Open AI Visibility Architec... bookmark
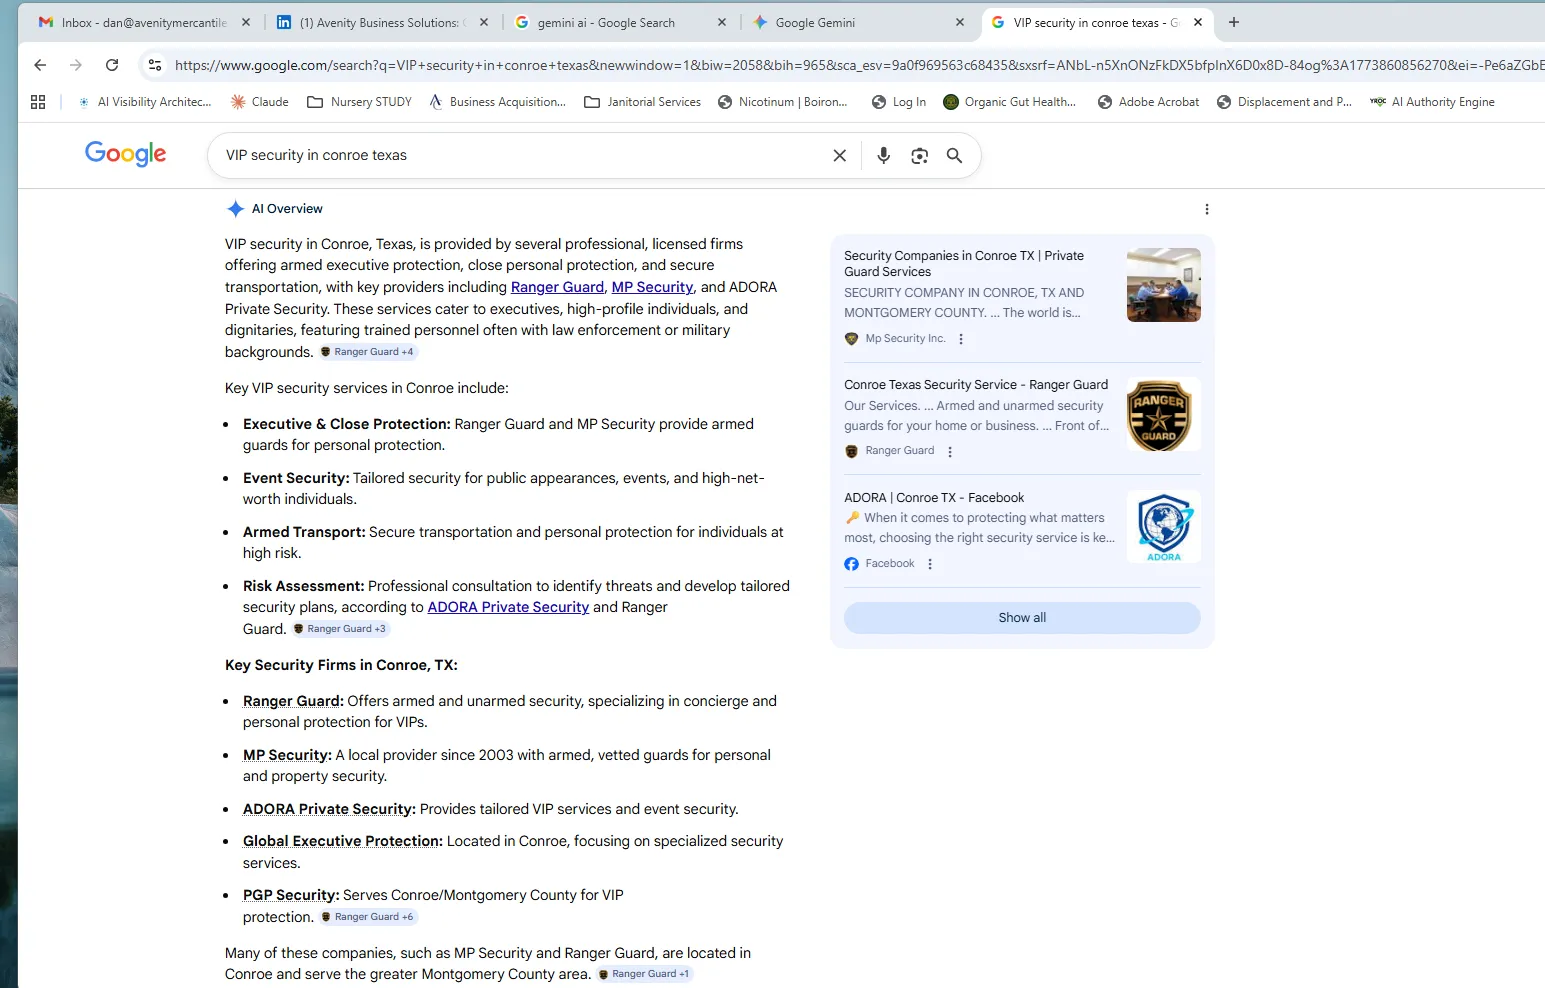Screen dimensions: 1545x988 [x=144, y=102]
